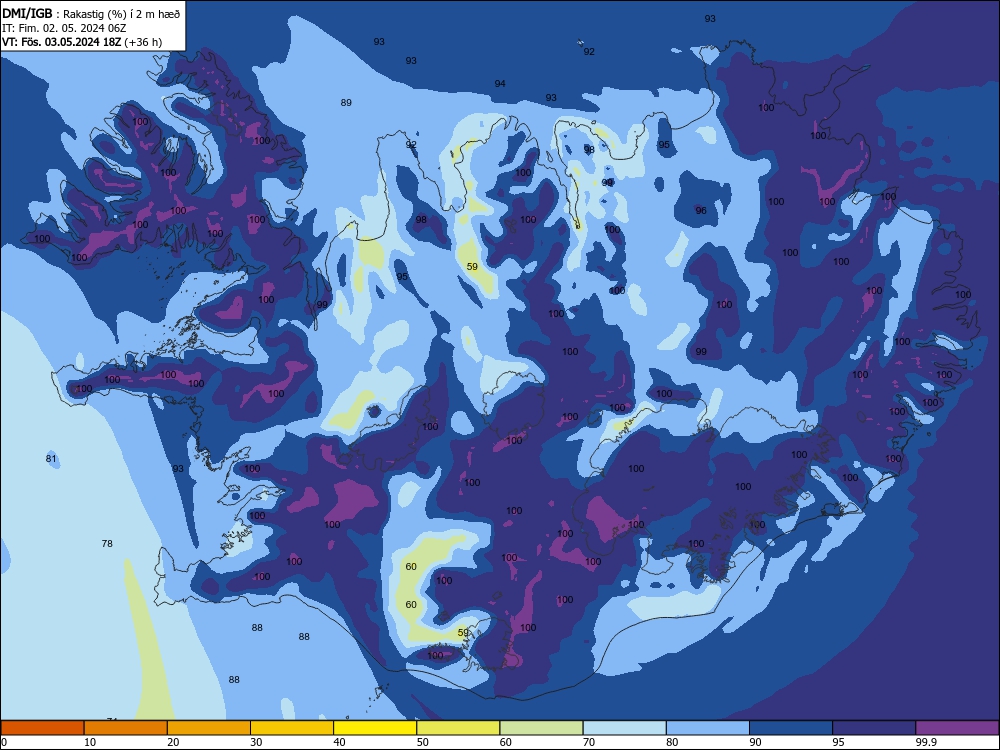Click the legend tick label '10'
Image resolution: width=1000 pixels, height=750 pixels.
[x=90, y=742]
